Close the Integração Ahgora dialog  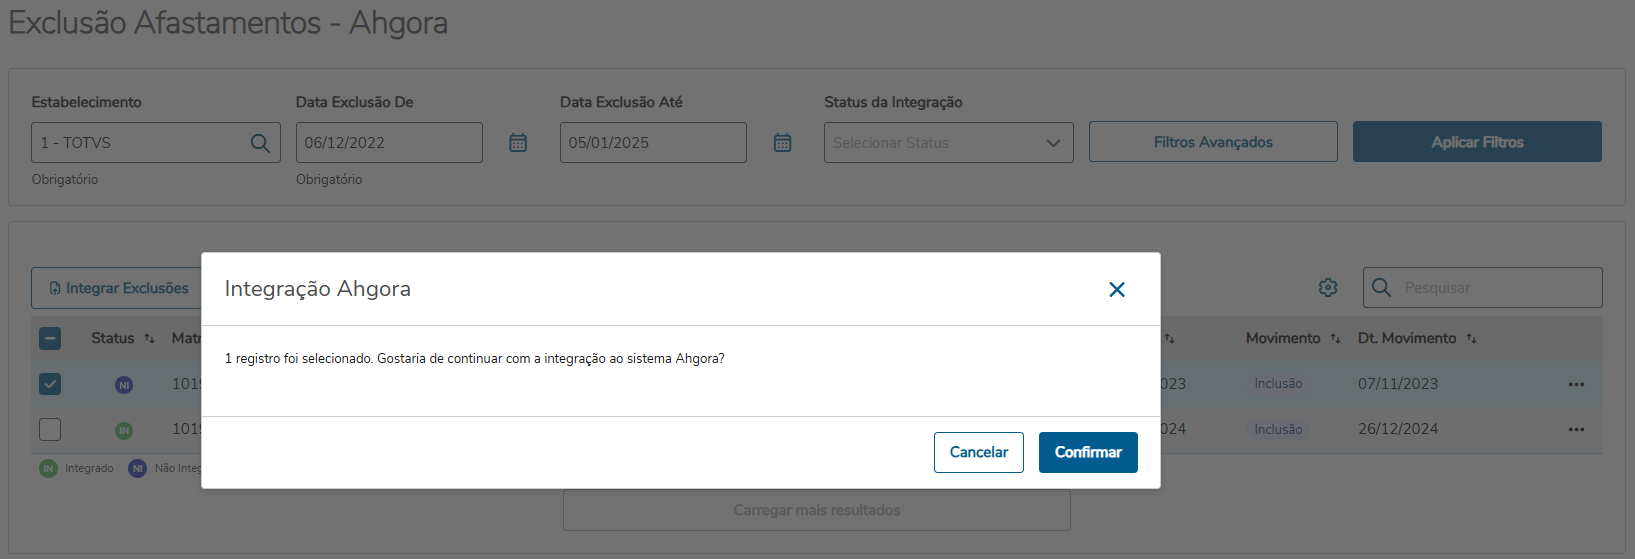(x=1117, y=290)
